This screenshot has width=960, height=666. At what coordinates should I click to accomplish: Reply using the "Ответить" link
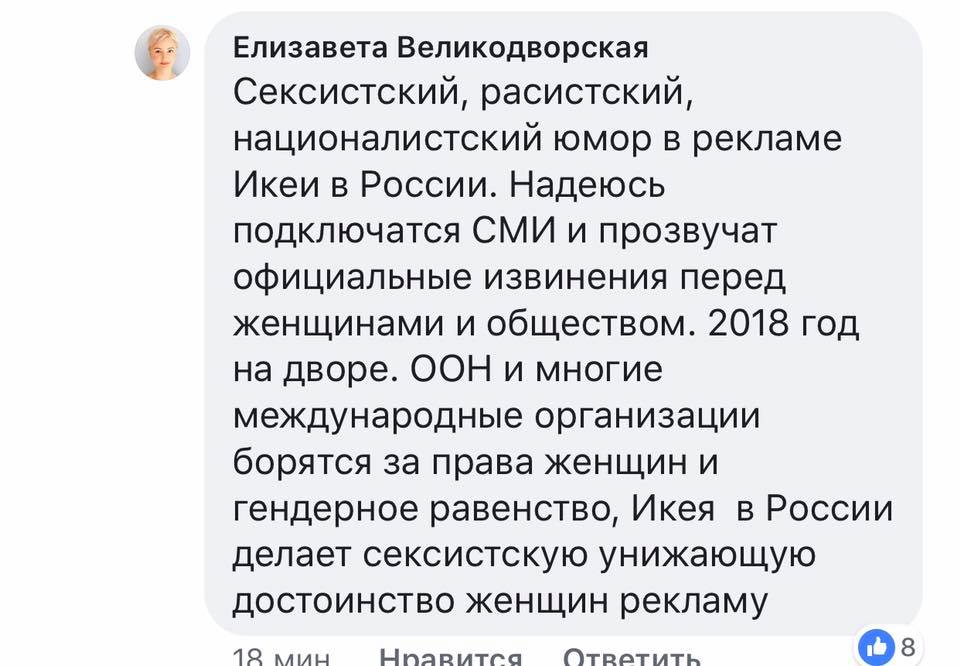click(631, 657)
